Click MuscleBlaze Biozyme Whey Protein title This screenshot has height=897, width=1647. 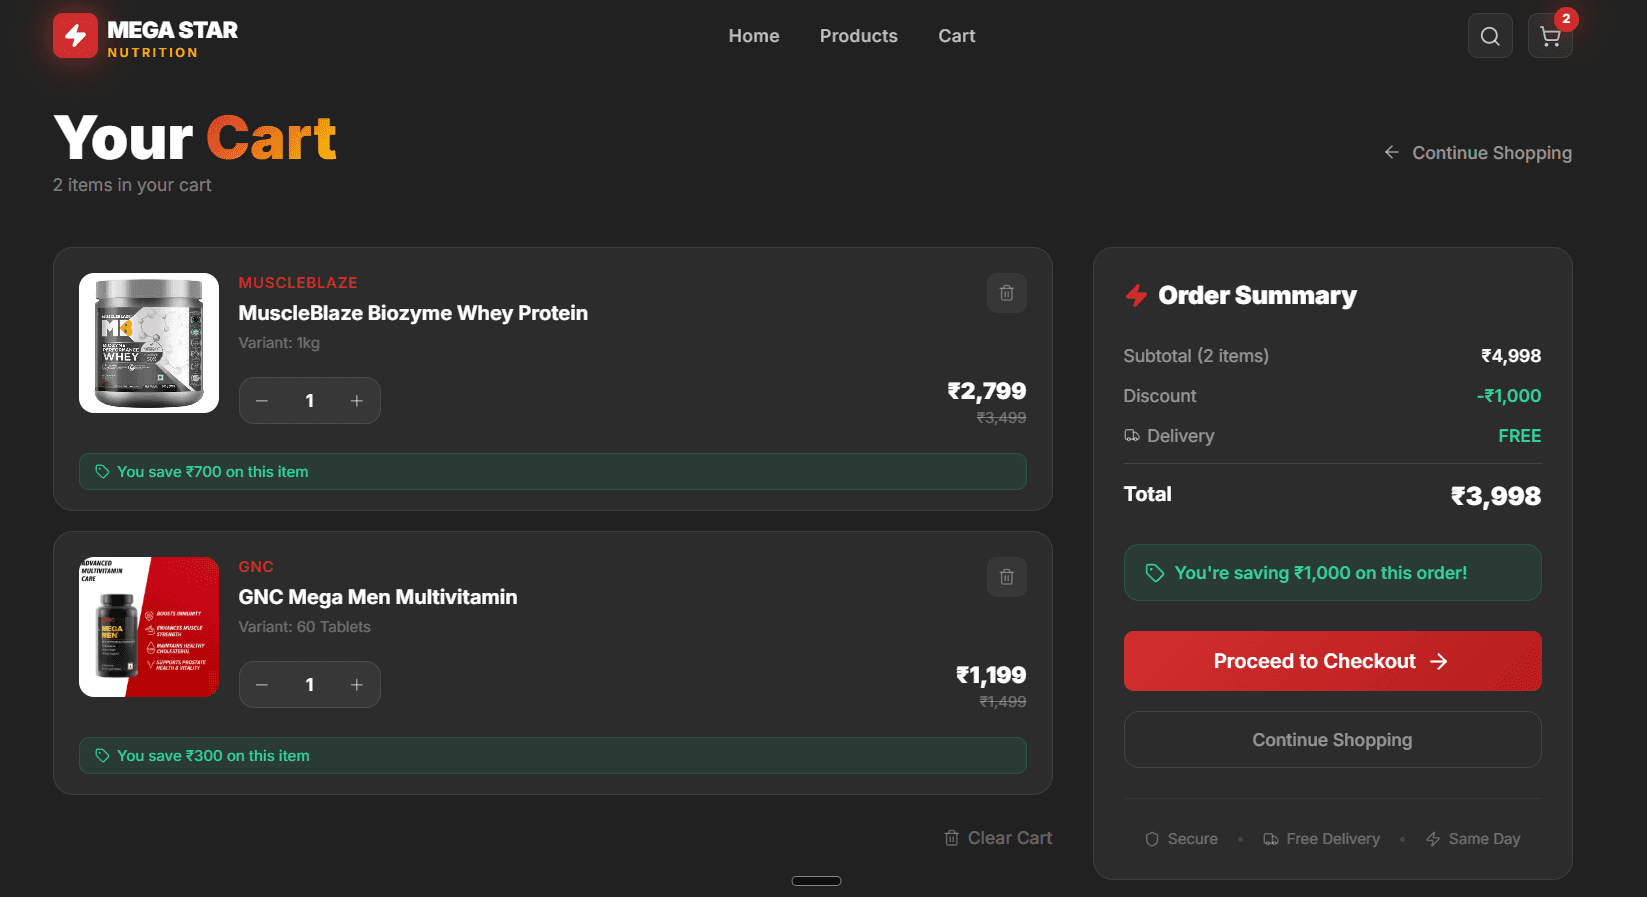point(413,313)
